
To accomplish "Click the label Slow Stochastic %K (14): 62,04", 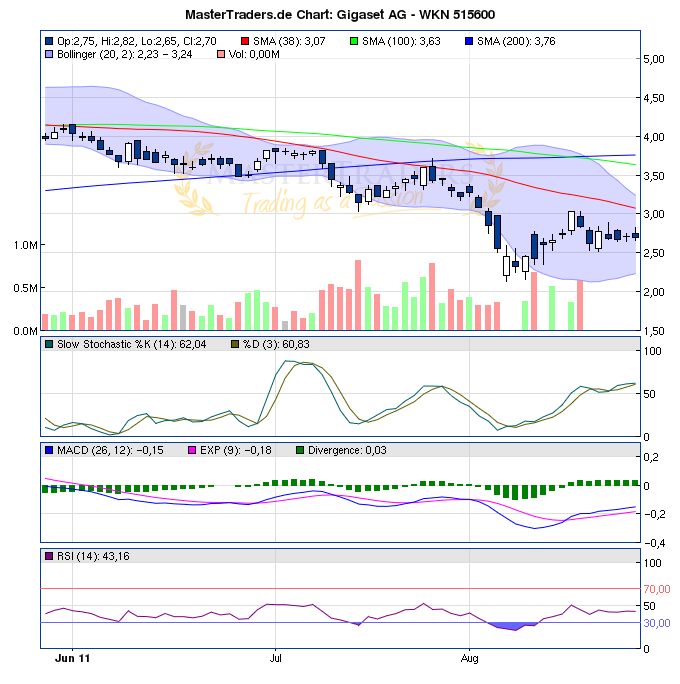I will point(132,345).
